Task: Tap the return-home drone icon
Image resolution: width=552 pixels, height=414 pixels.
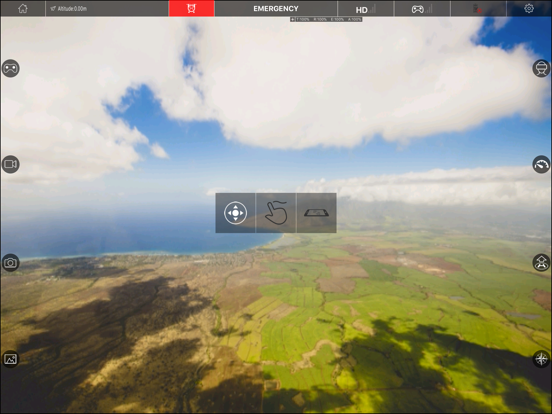Action: 541,262
